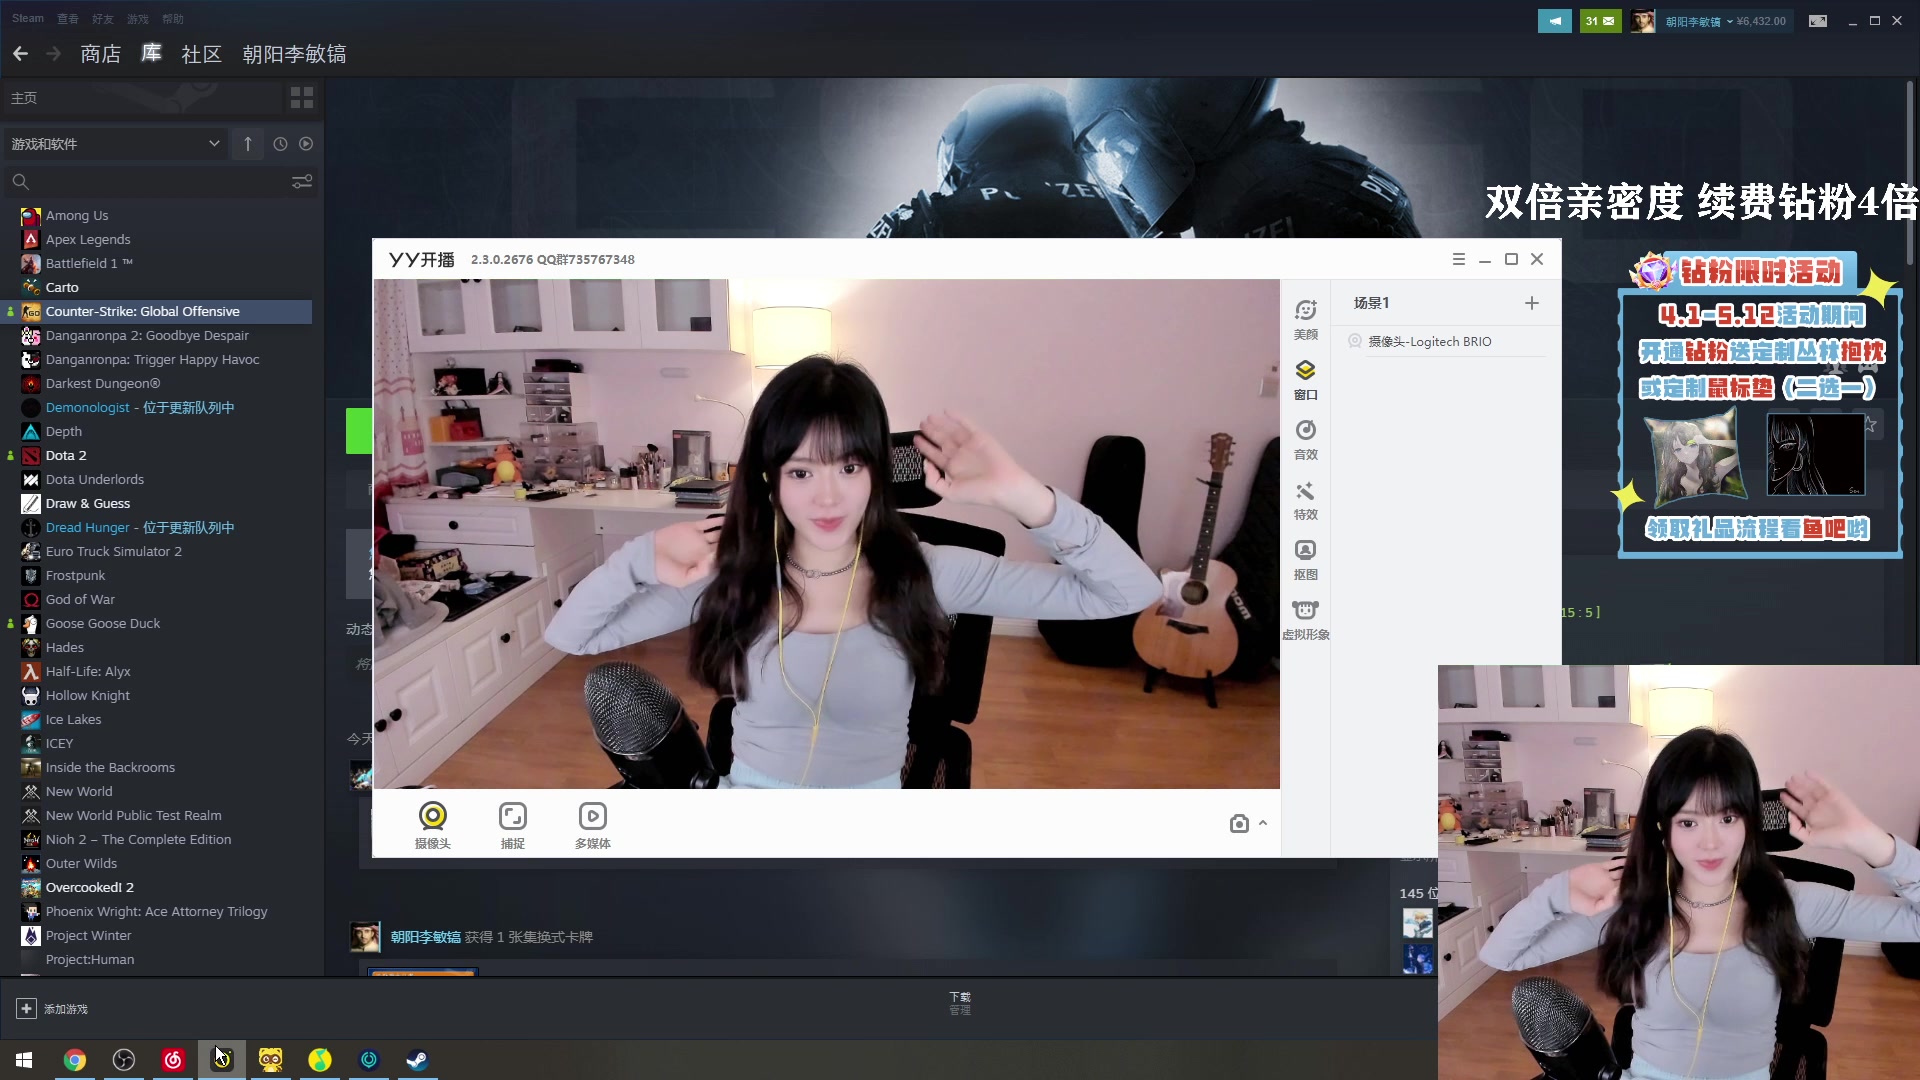Image resolution: width=1920 pixels, height=1080 pixels.
Task: Open the 查看 view menu
Action: 68,18
